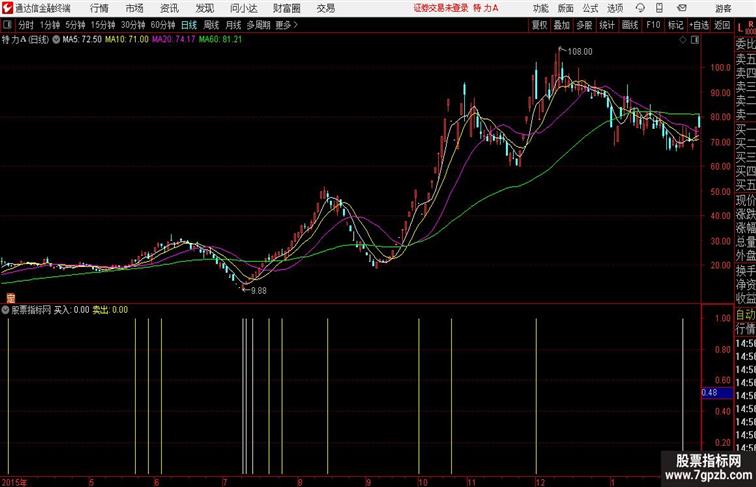Click the 特力A (日线) chart title
The width and height of the screenshot is (756, 487).
coord(26,40)
